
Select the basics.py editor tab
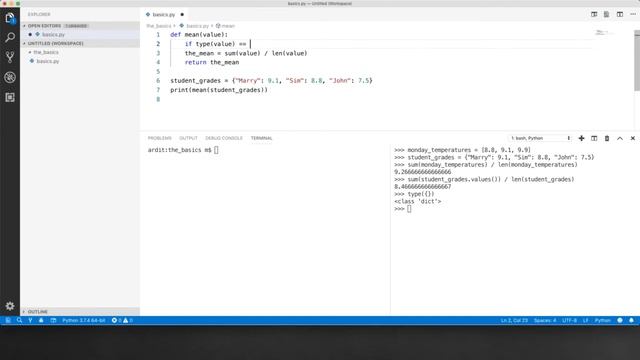164,15
